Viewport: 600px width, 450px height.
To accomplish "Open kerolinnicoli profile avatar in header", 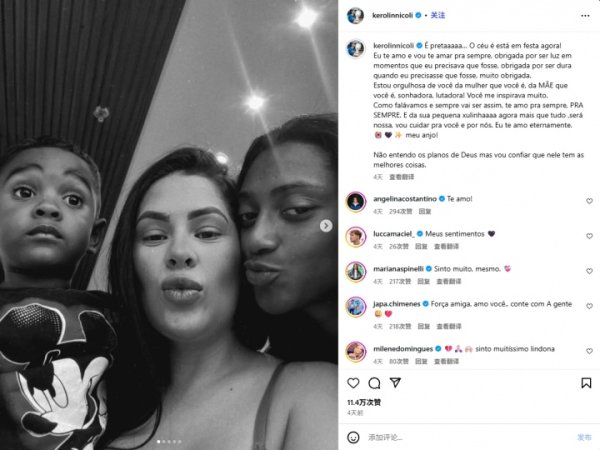I will (355, 16).
